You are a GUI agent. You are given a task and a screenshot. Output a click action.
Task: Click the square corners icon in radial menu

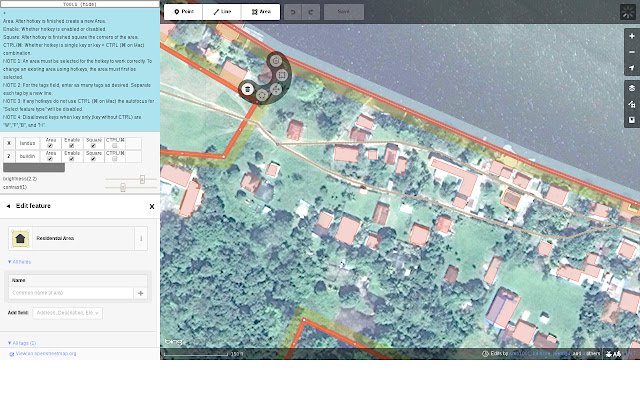pyautogui.click(x=283, y=74)
